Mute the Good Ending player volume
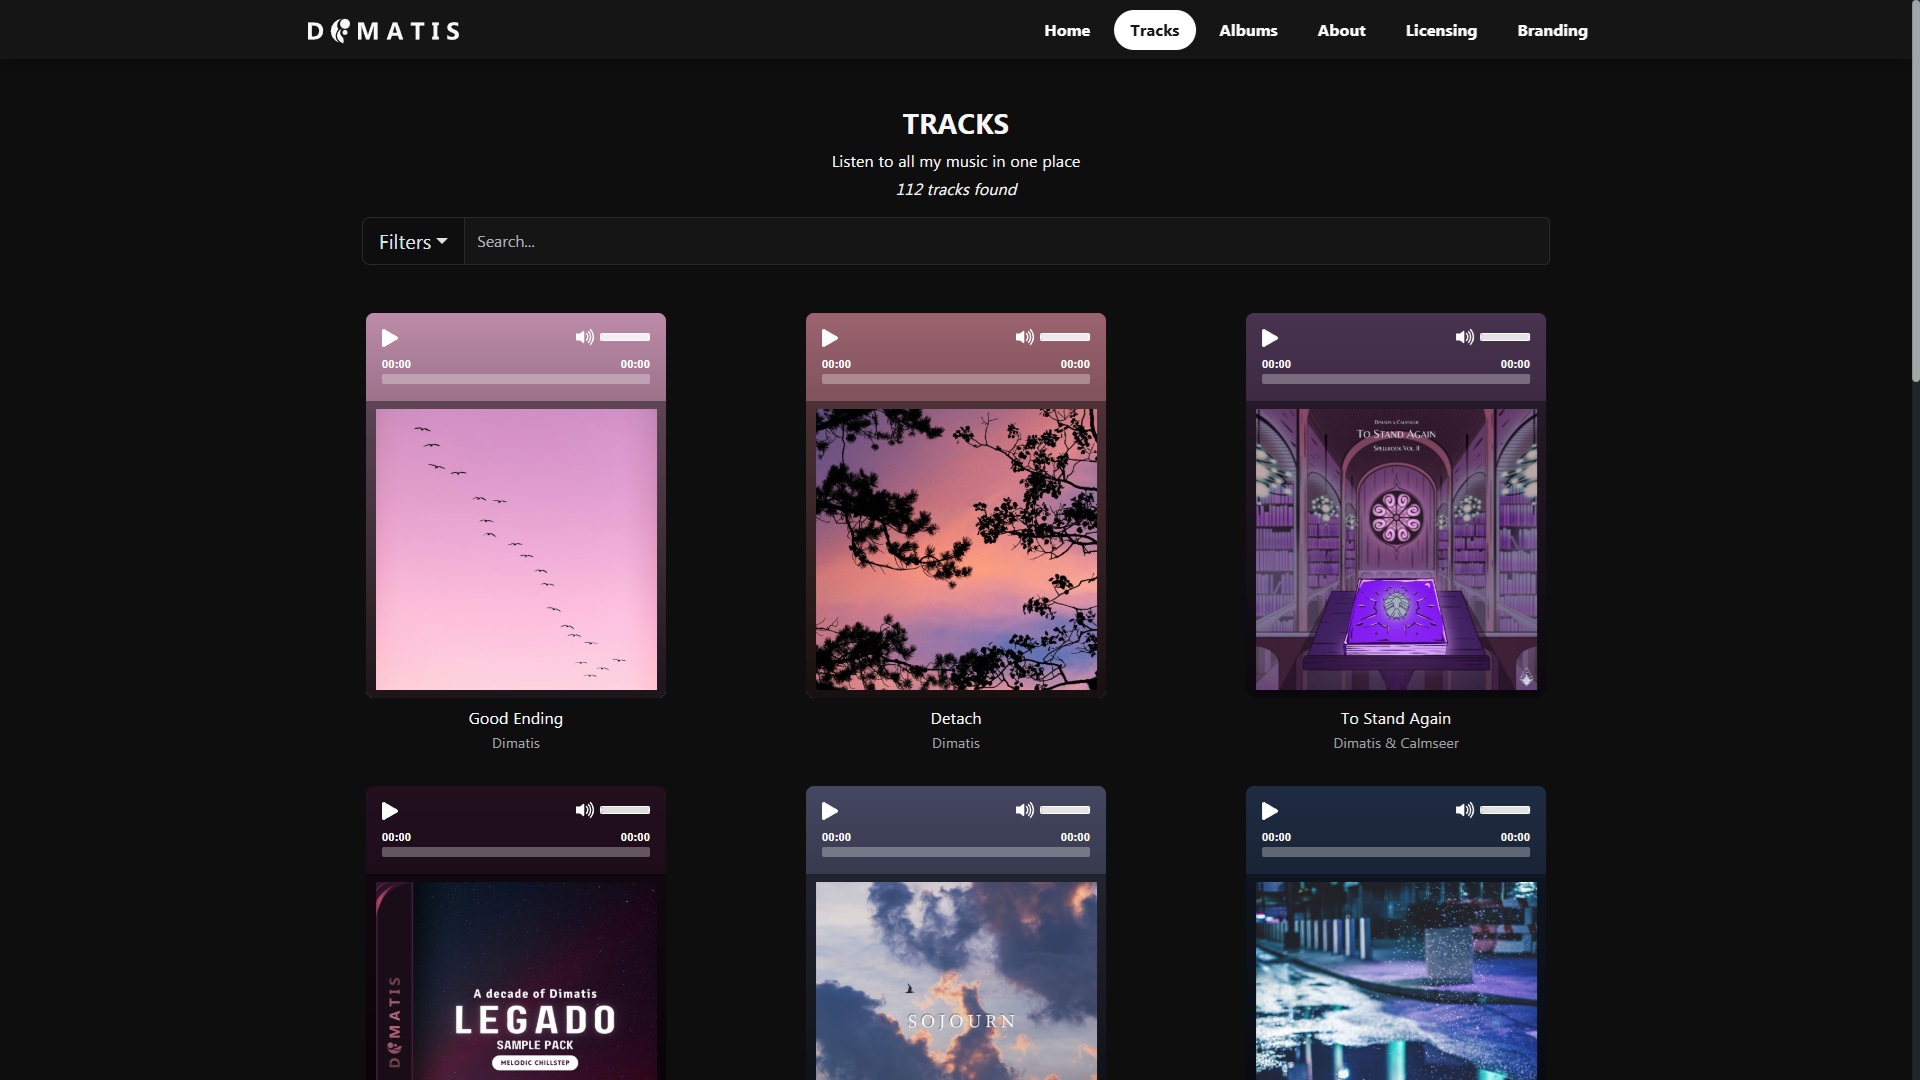Screen dimensions: 1920x1080 [585, 337]
